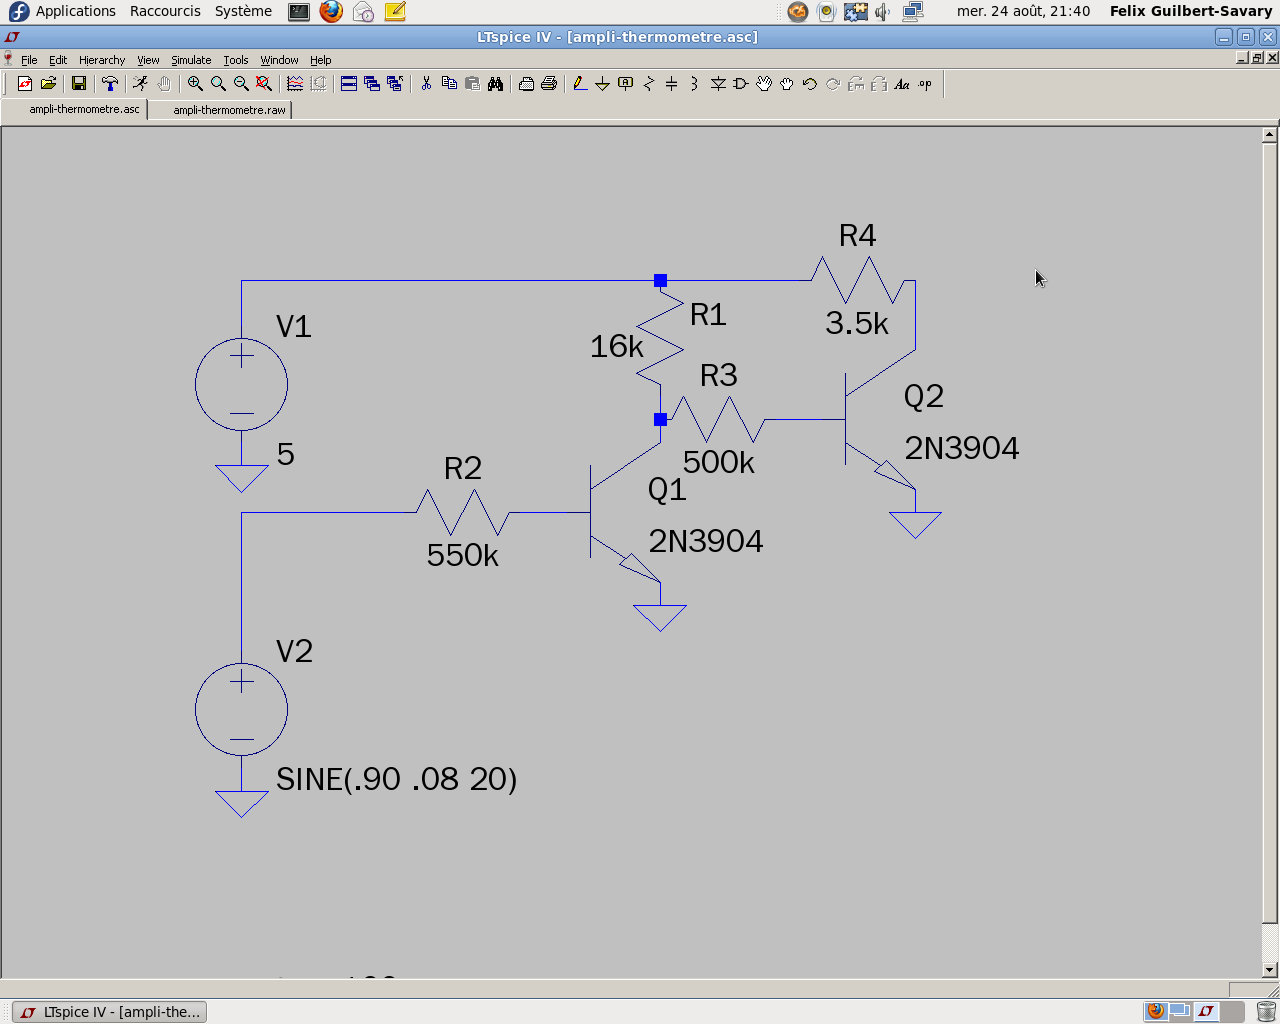Open the Edit menu

click(58, 60)
